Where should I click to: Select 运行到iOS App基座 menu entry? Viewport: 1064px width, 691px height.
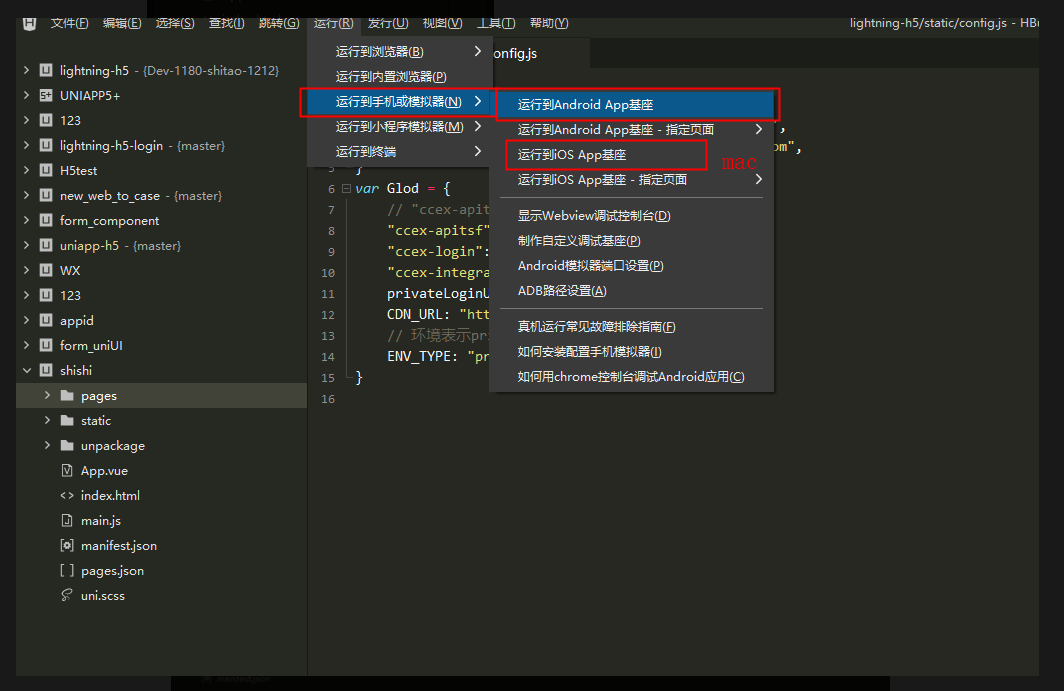click(x=572, y=155)
